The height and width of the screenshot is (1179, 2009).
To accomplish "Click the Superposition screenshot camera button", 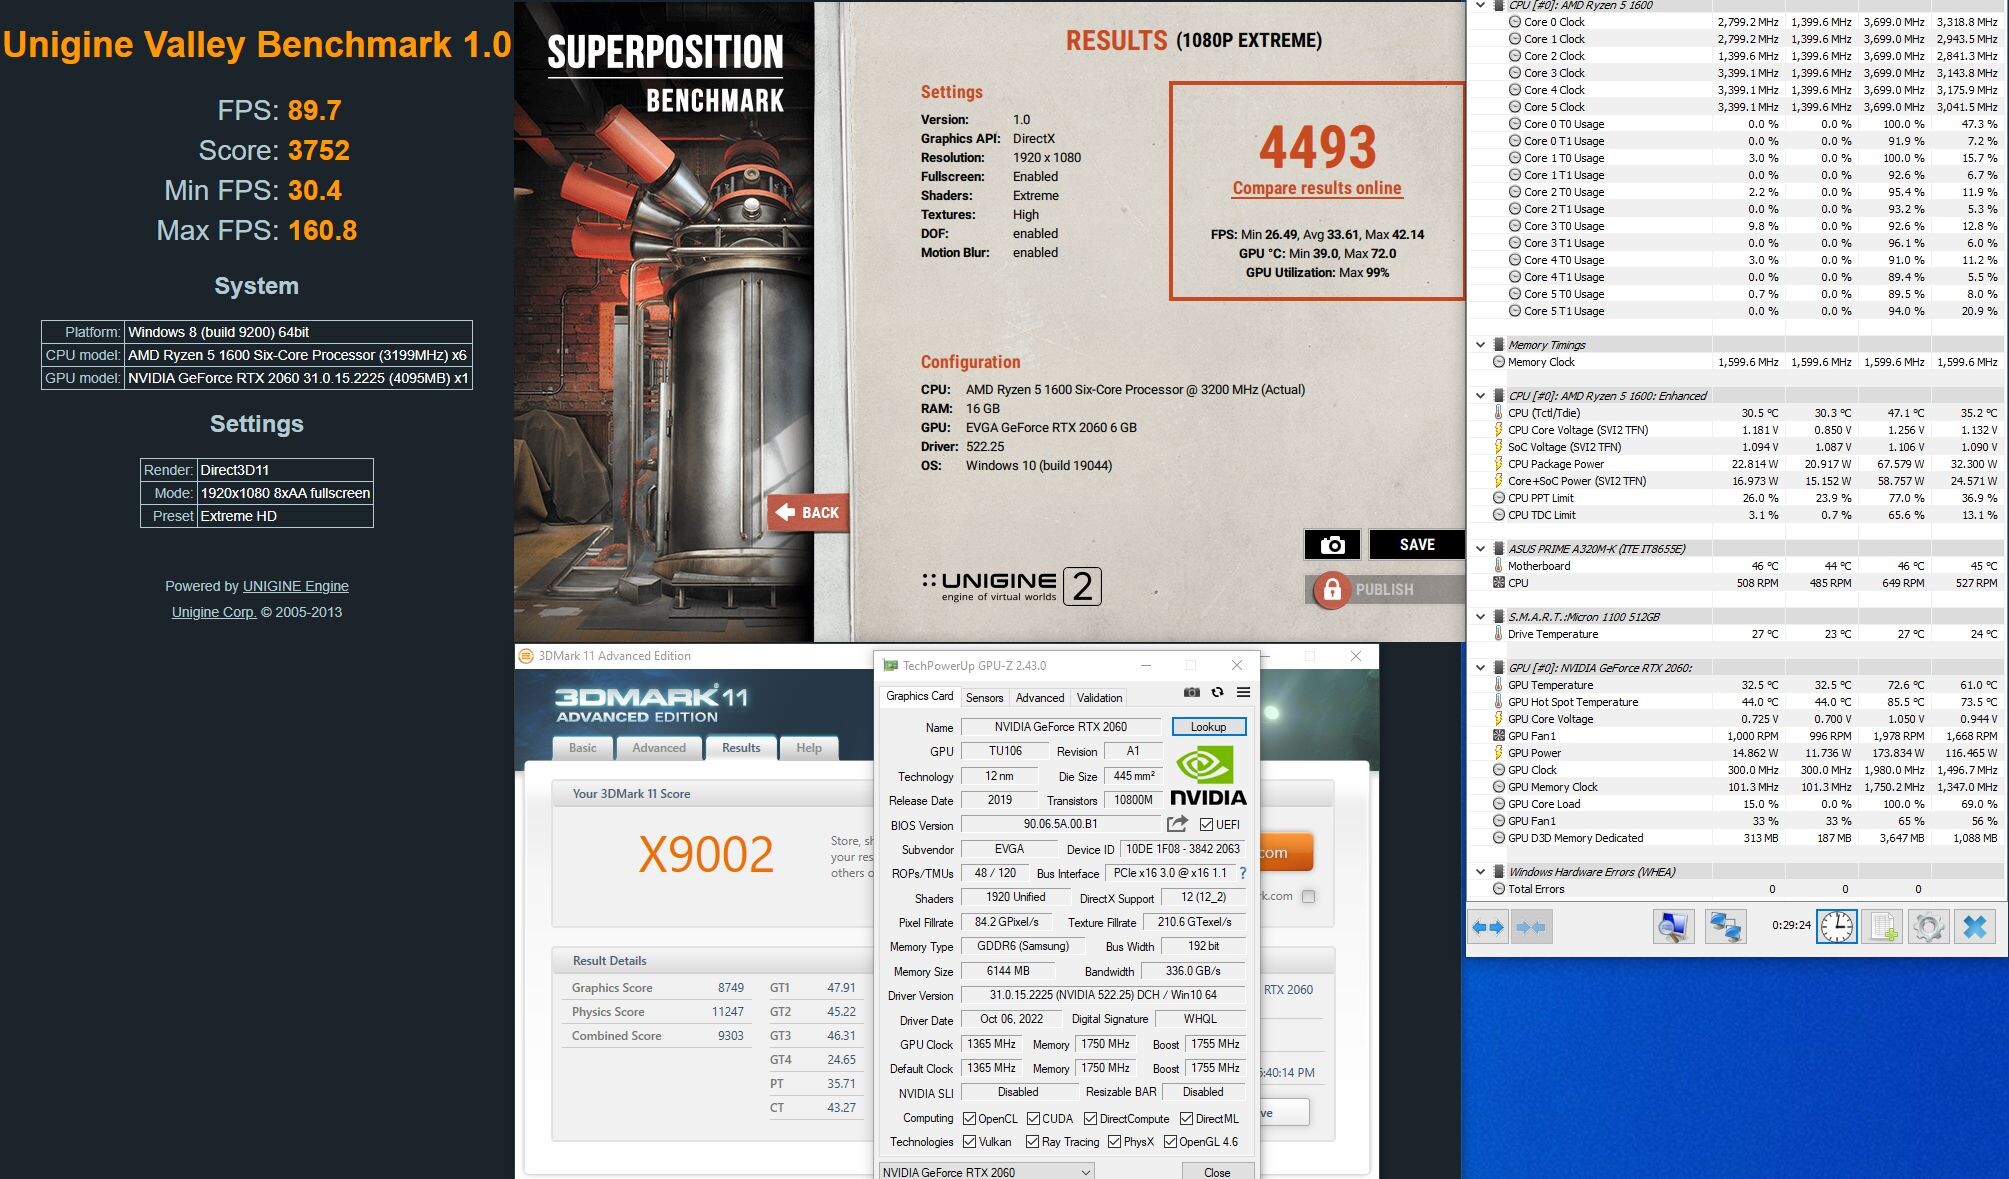I will [x=1332, y=545].
